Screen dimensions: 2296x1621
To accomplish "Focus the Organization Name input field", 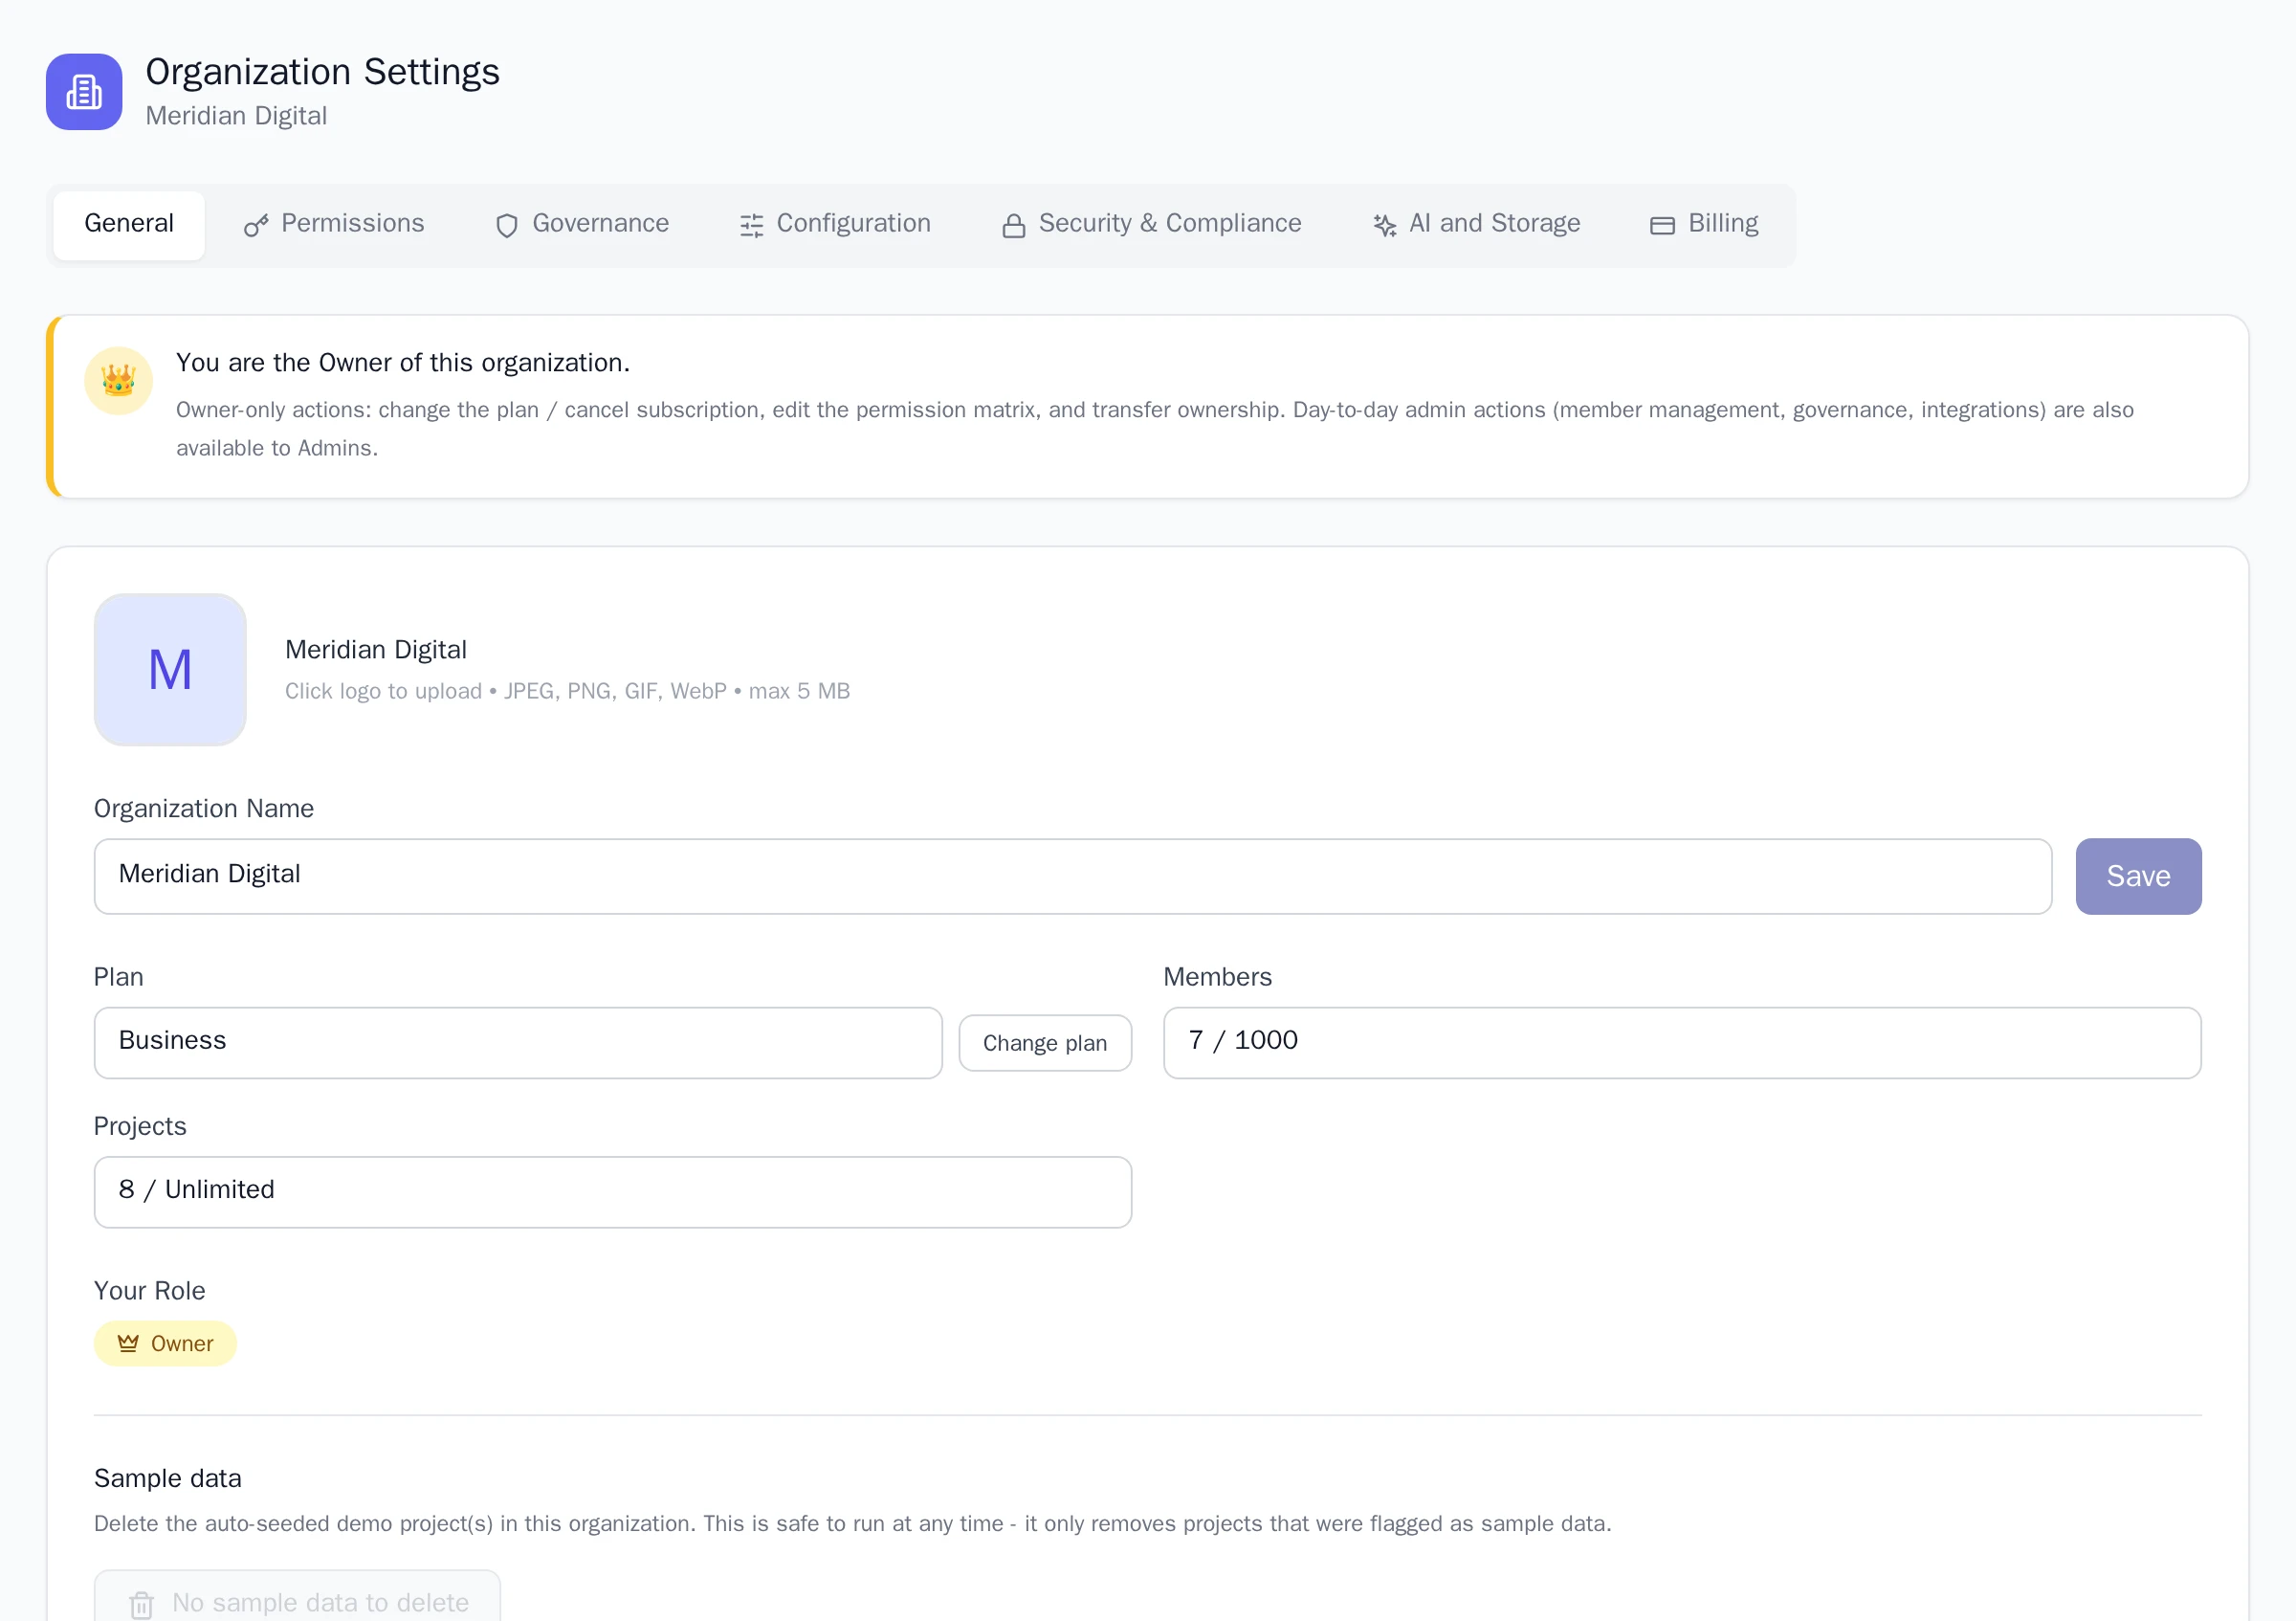I will click(1073, 876).
